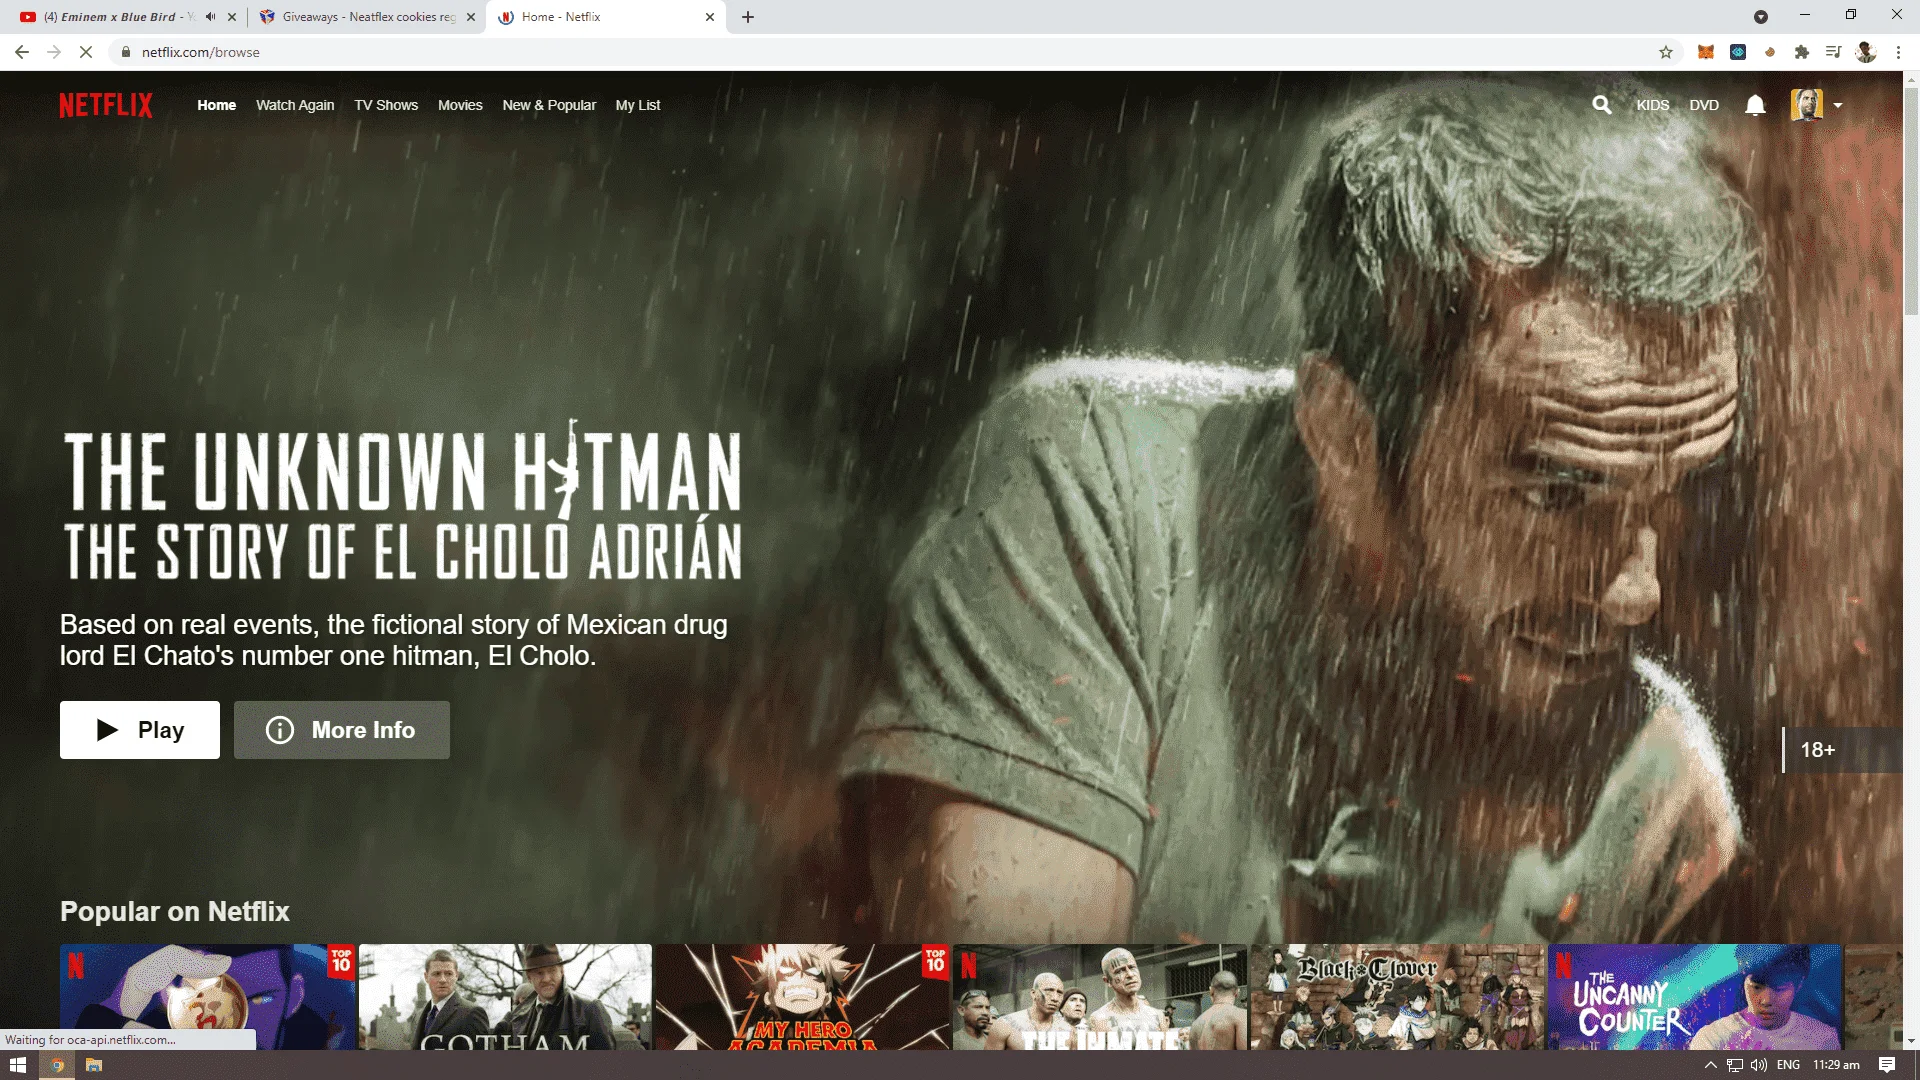Click the MetaMask fox extension icon
The width and height of the screenshot is (1920, 1080).
point(1706,52)
